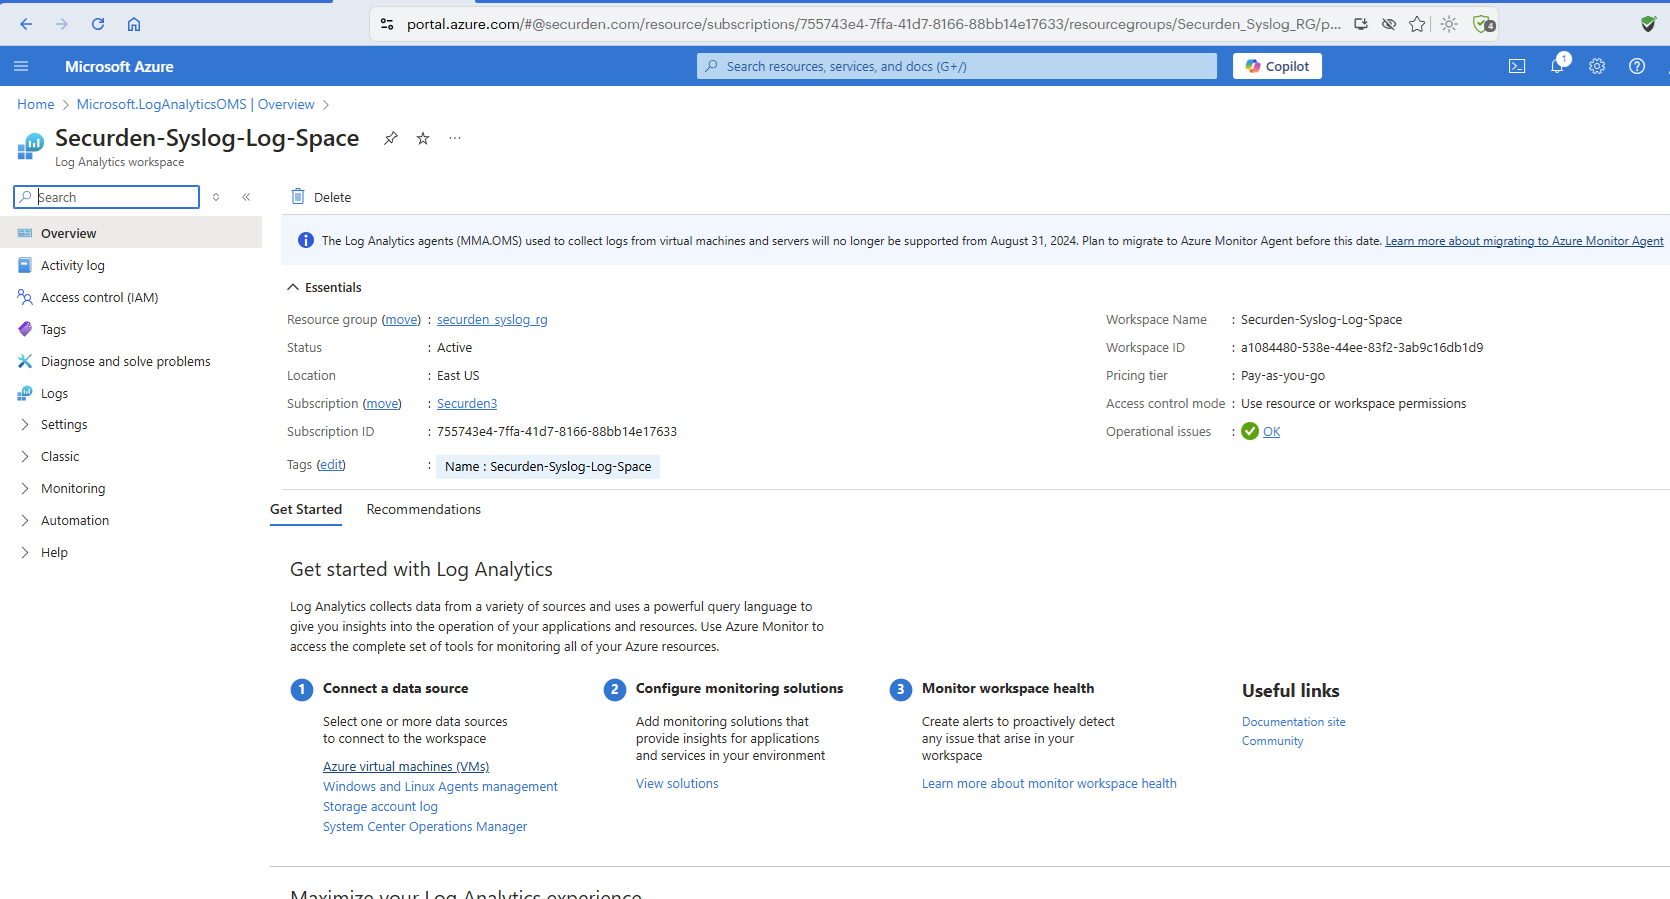Click the View solutions link
Viewport: 1670px width, 899px height.
tap(677, 784)
